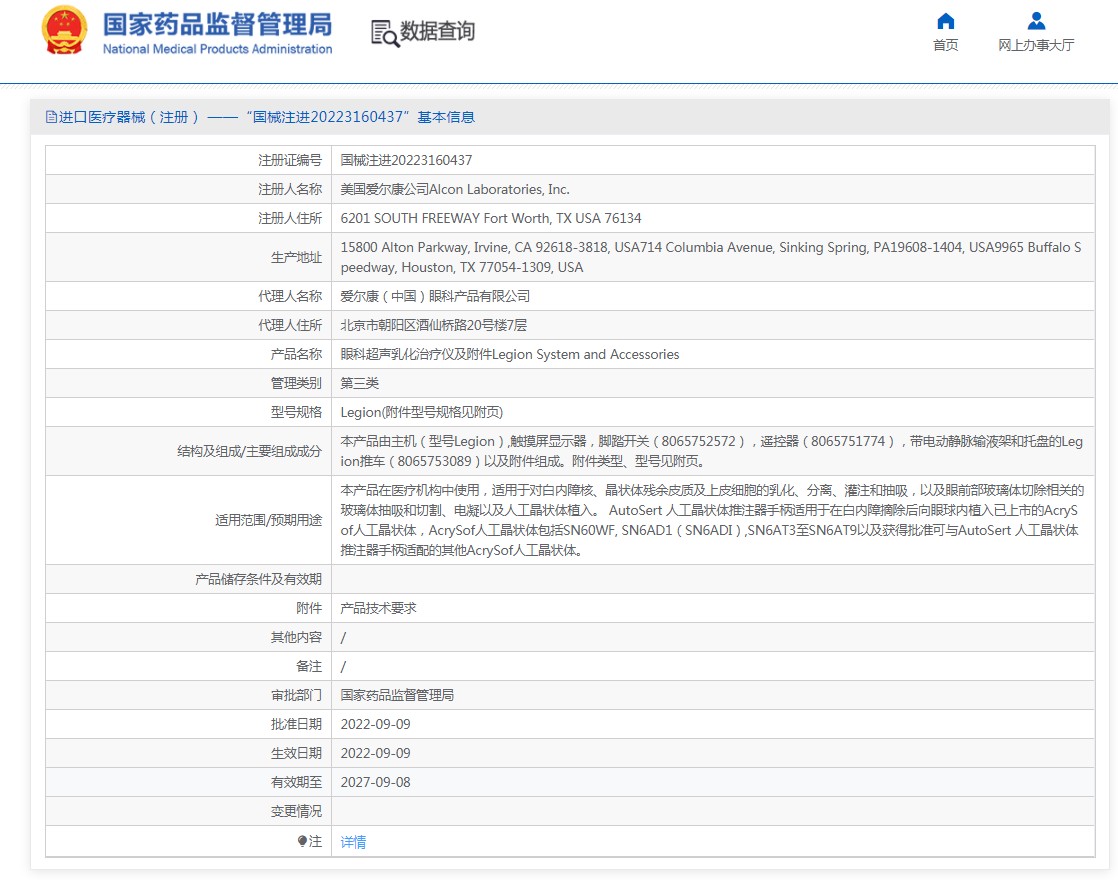Select agent name 爱尔康(中国)眼科产品有限公司
Viewport: 1118px width, 880px height.
pos(435,296)
